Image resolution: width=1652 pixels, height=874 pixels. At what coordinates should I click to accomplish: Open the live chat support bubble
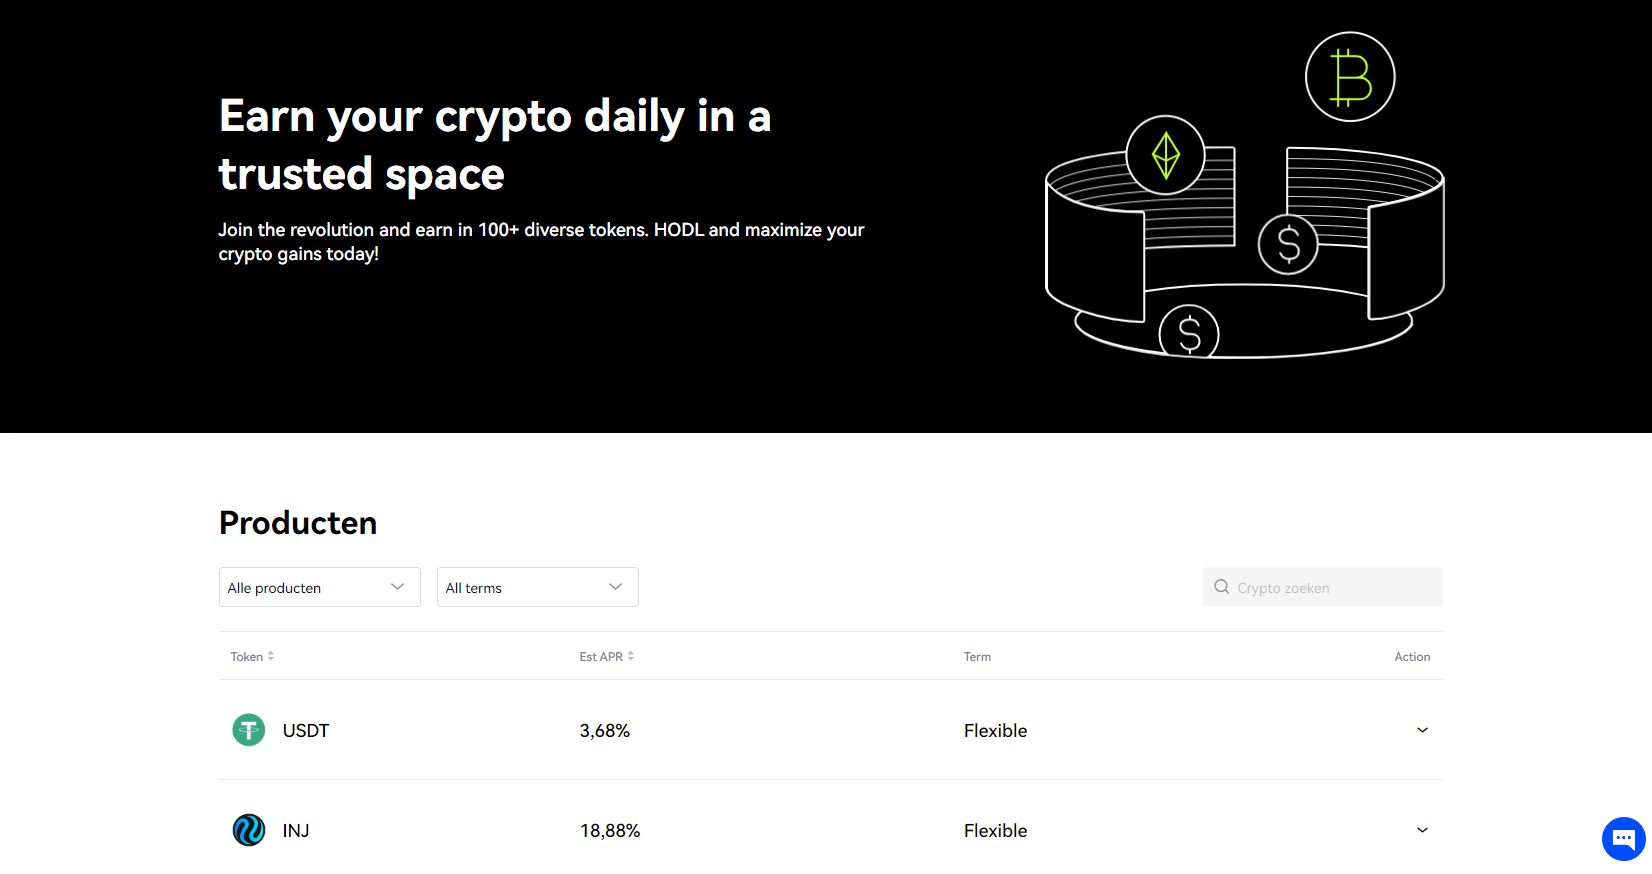1623,839
